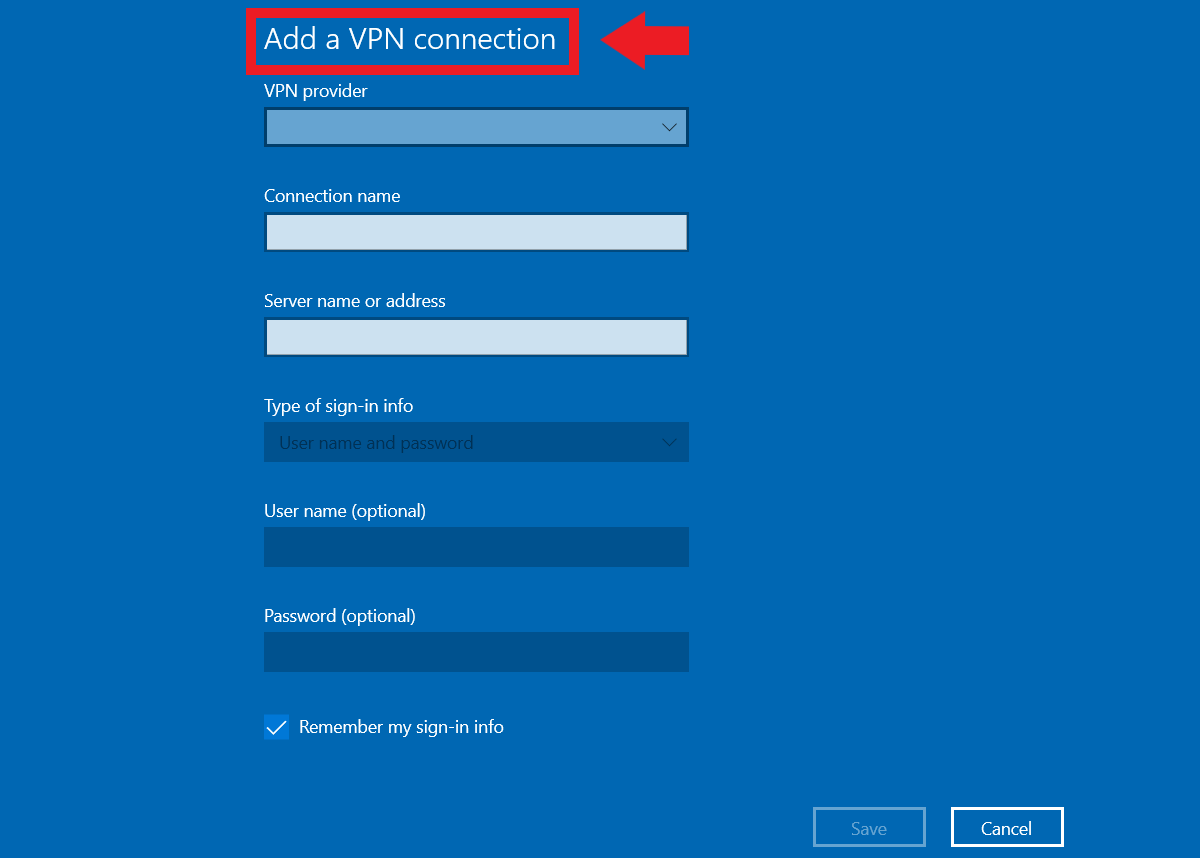The image size is (1200, 858).
Task: Click the 'User name (optional)' label
Action: 345,511
